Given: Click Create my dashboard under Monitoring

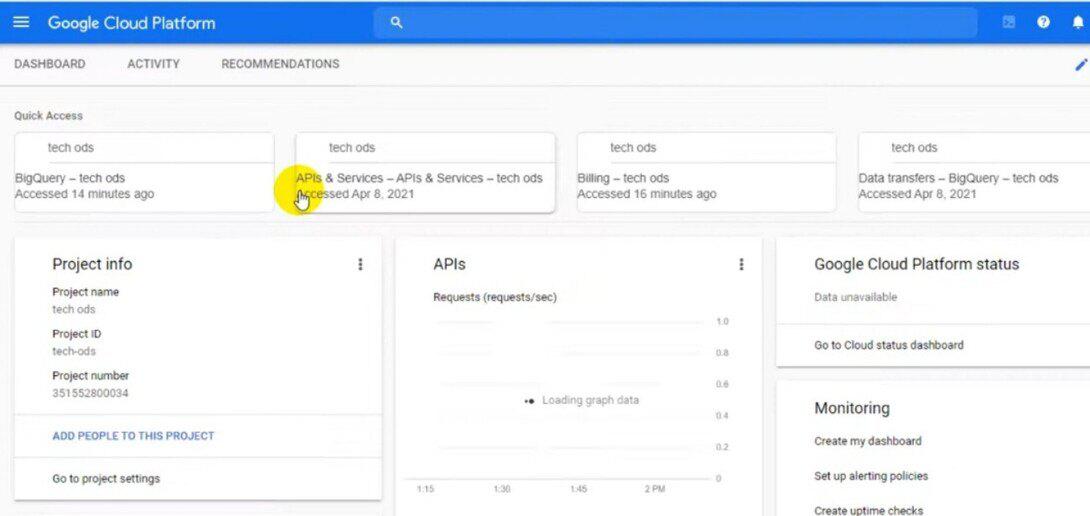Looking at the screenshot, I should (868, 441).
